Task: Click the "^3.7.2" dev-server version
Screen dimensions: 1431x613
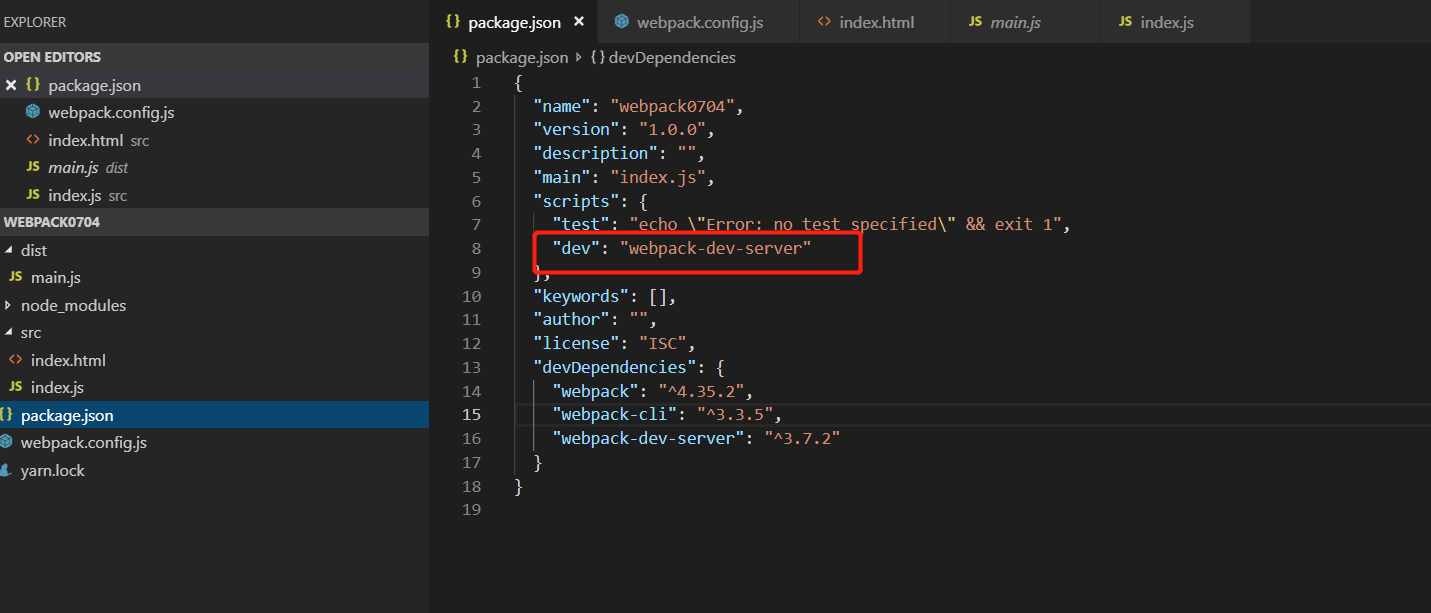Action: (803, 438)
